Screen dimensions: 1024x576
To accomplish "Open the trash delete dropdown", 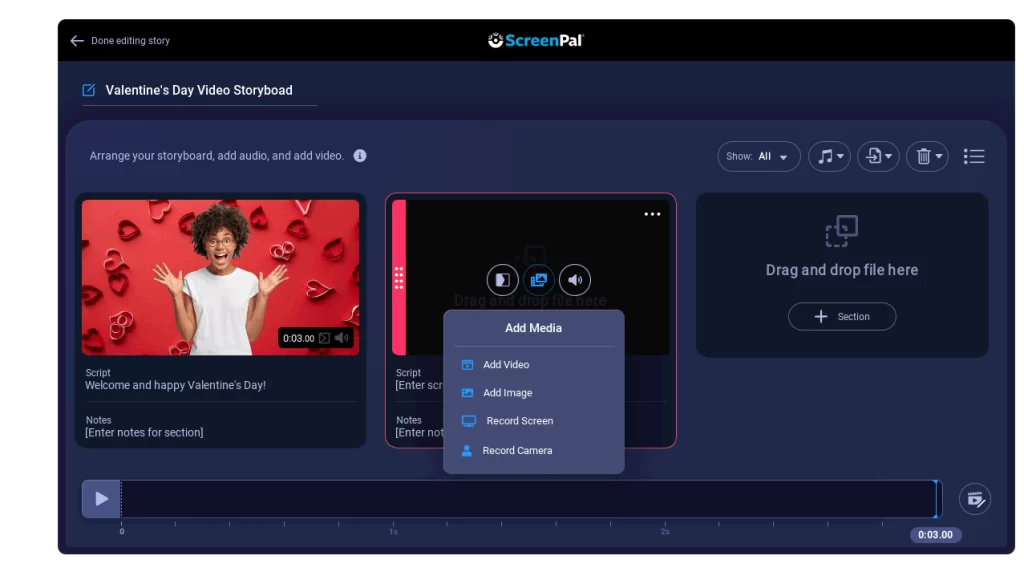I will pos(927,157).
